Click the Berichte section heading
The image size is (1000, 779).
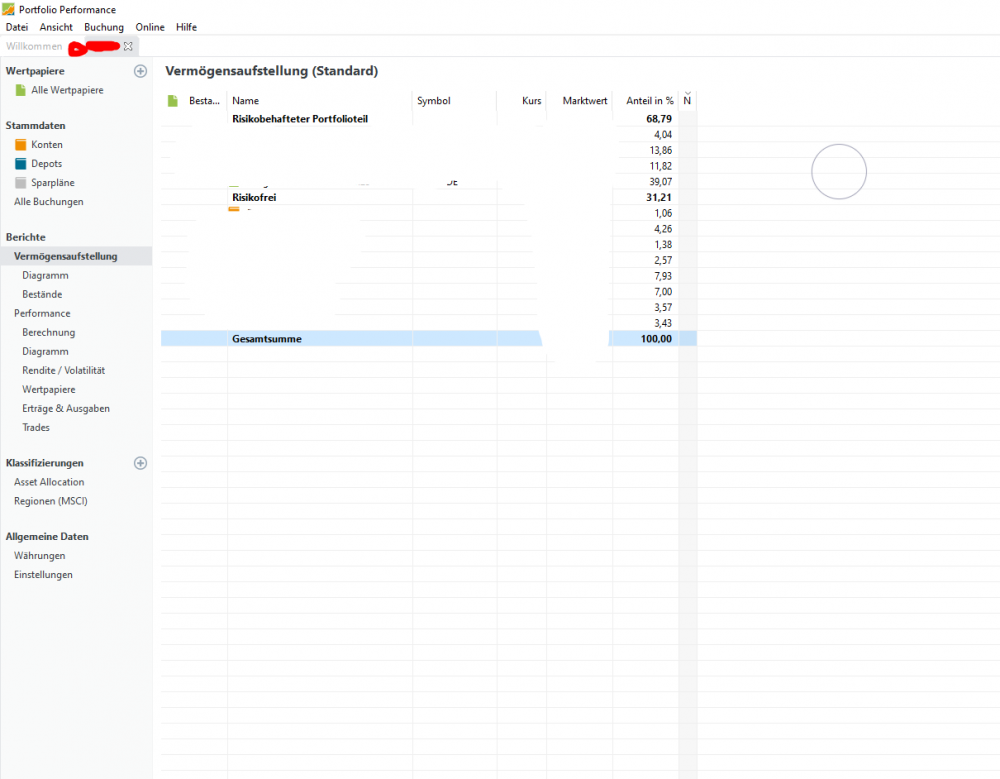[x=26, y=237]
